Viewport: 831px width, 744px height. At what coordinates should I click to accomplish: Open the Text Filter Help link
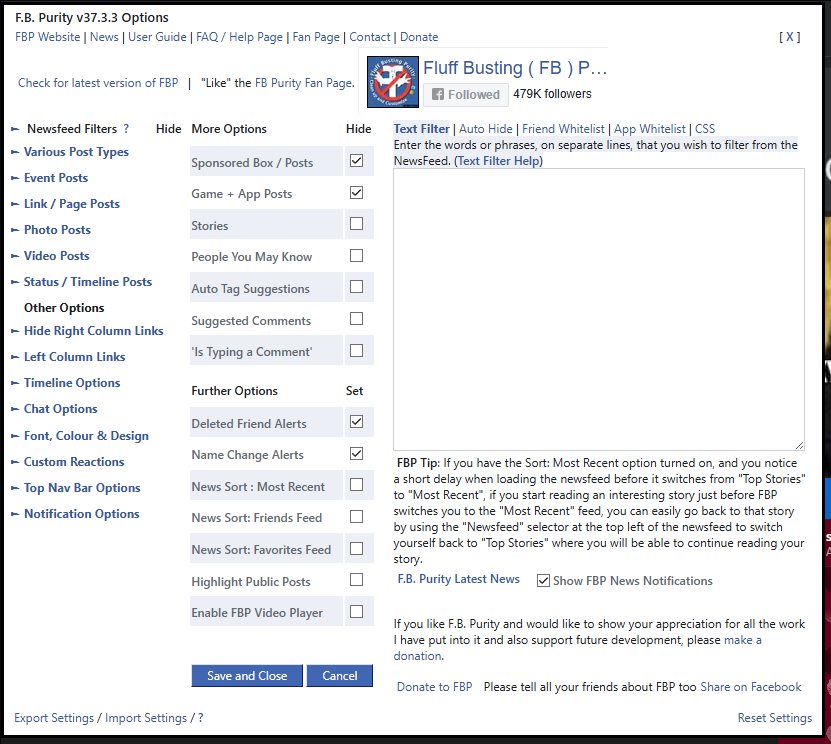(x=499, y=161)
